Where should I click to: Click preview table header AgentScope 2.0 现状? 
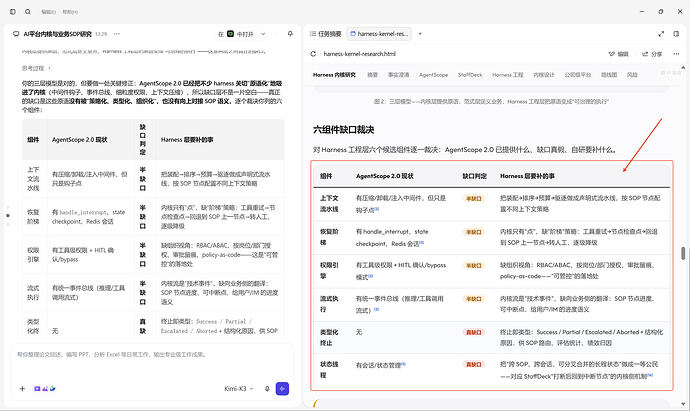pos(385,176)
